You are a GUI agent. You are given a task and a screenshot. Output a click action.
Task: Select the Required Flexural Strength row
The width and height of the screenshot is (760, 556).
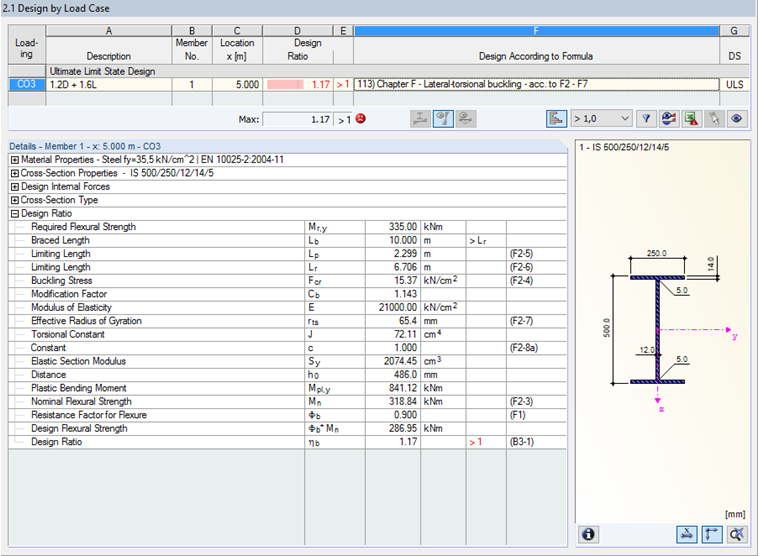(287, 227)
